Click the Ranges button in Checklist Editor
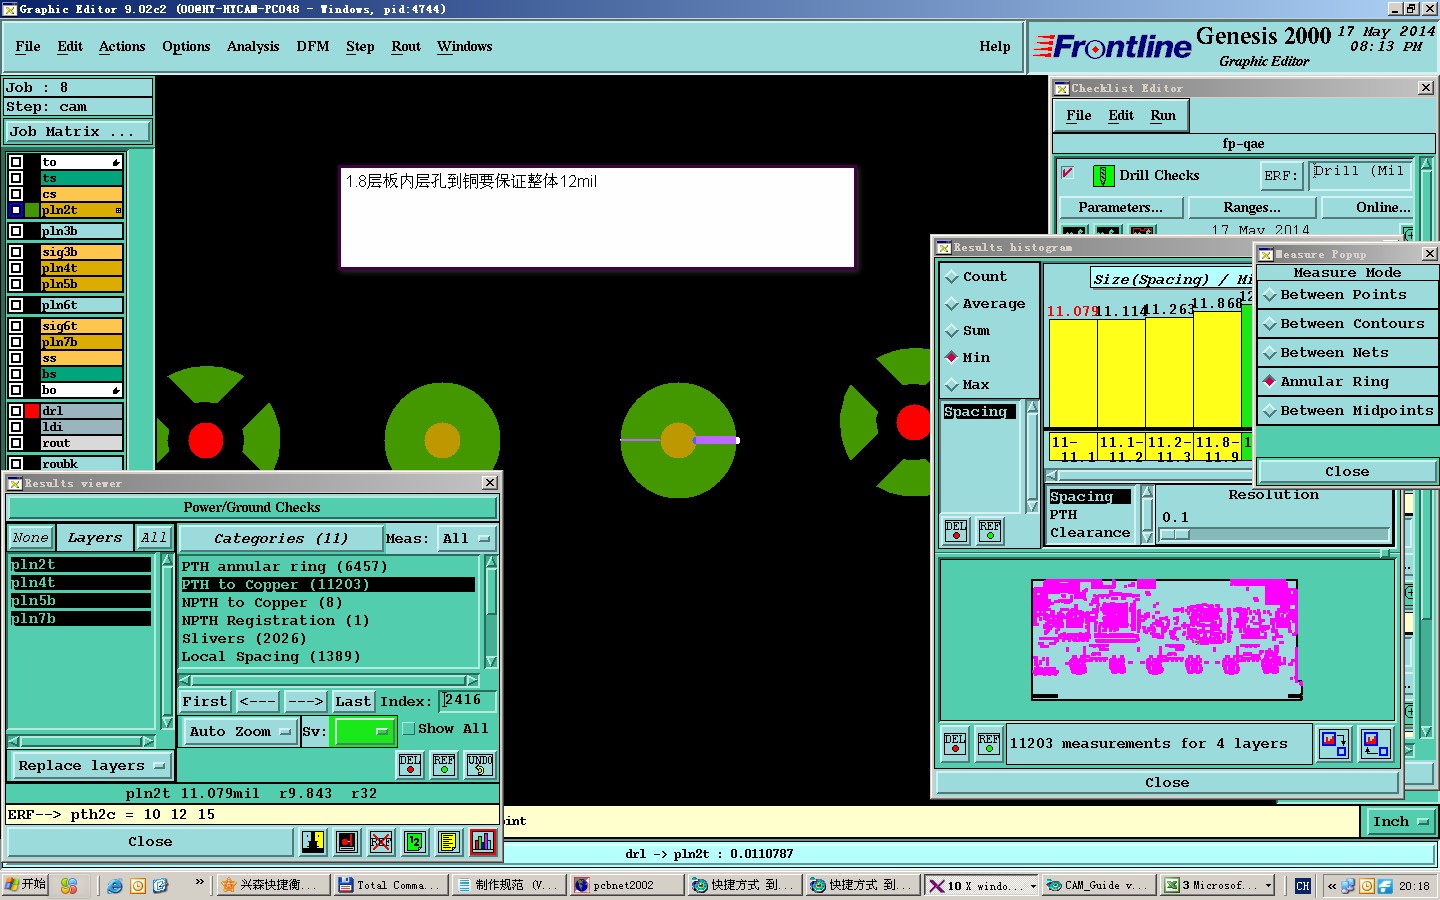The height and width of the screenshot is (900, 1440). coord(1252,208)
